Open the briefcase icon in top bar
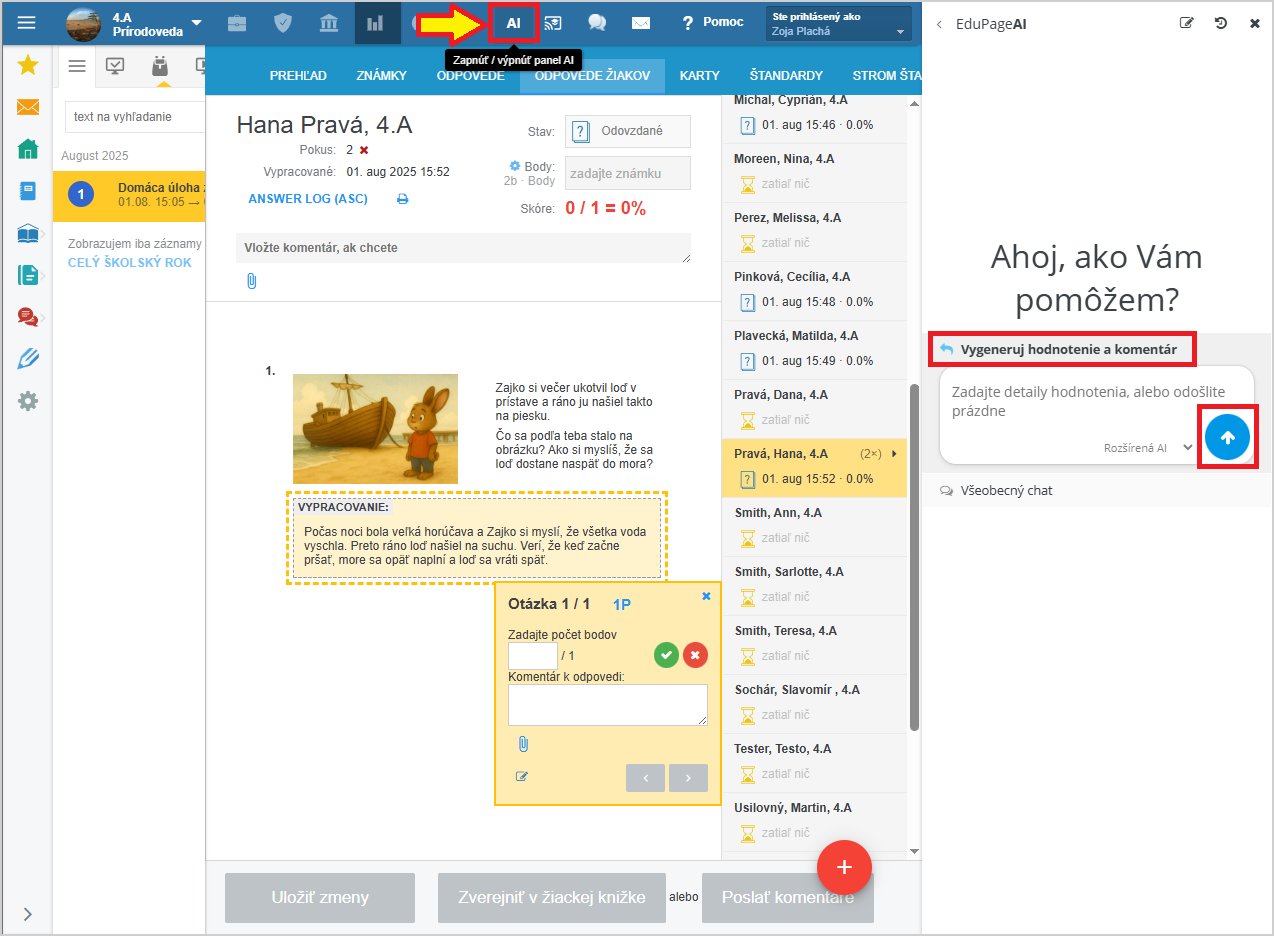The width and height of the screenshot is (1274, 936). [x=237, y=23]
